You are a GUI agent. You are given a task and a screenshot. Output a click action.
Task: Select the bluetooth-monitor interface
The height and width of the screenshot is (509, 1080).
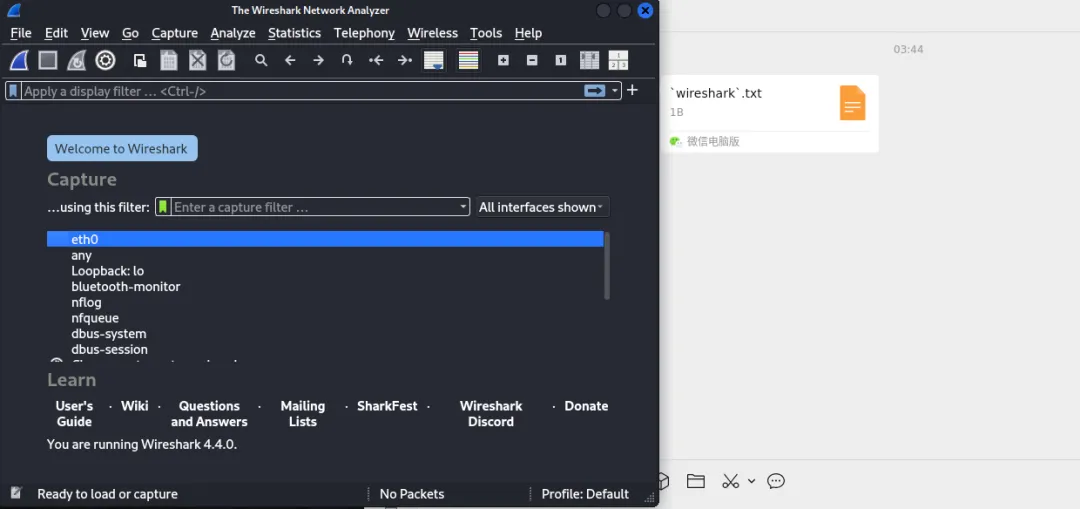[x=325, y=287]
